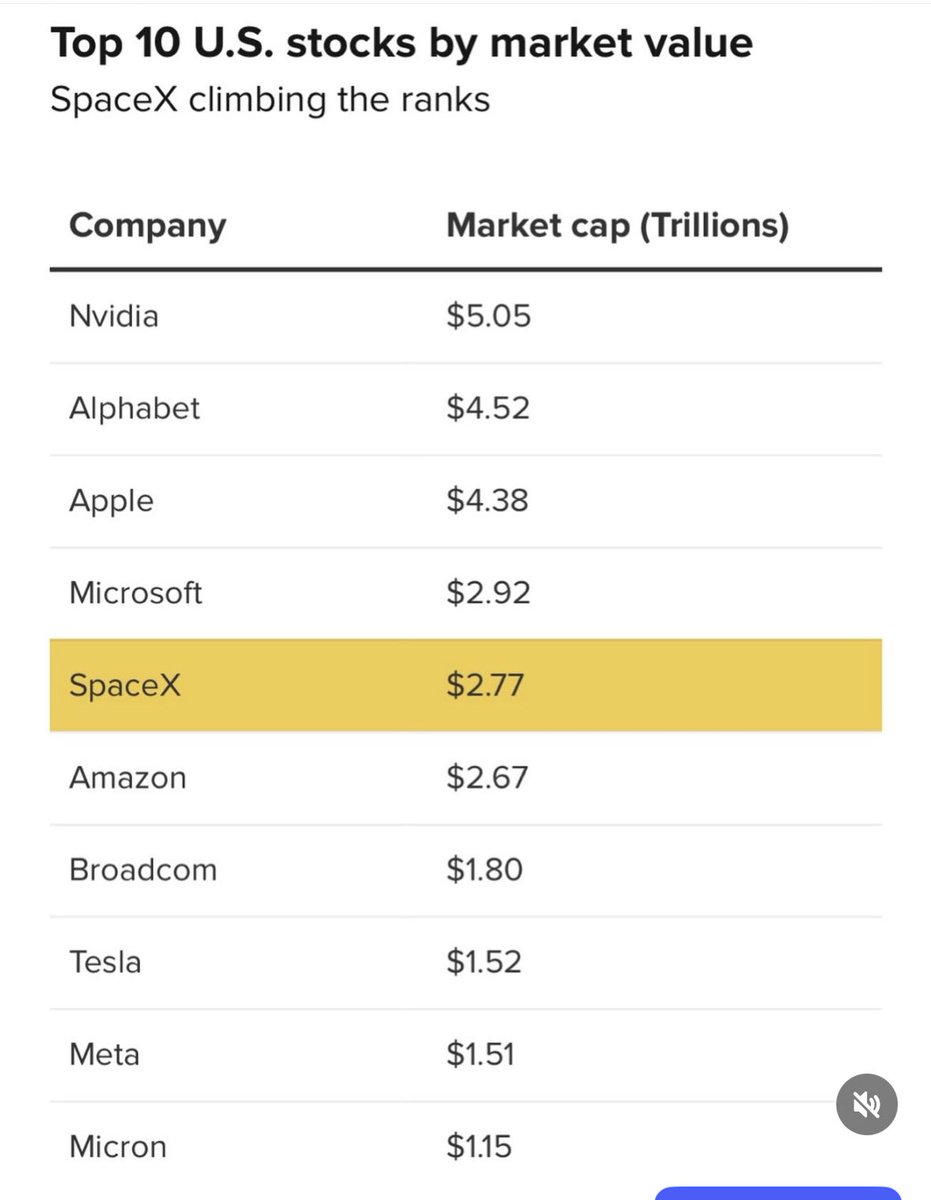The image size is (931, 1200).
Task: Click the $1.15 Micron value
Action: pos(479,1146)
